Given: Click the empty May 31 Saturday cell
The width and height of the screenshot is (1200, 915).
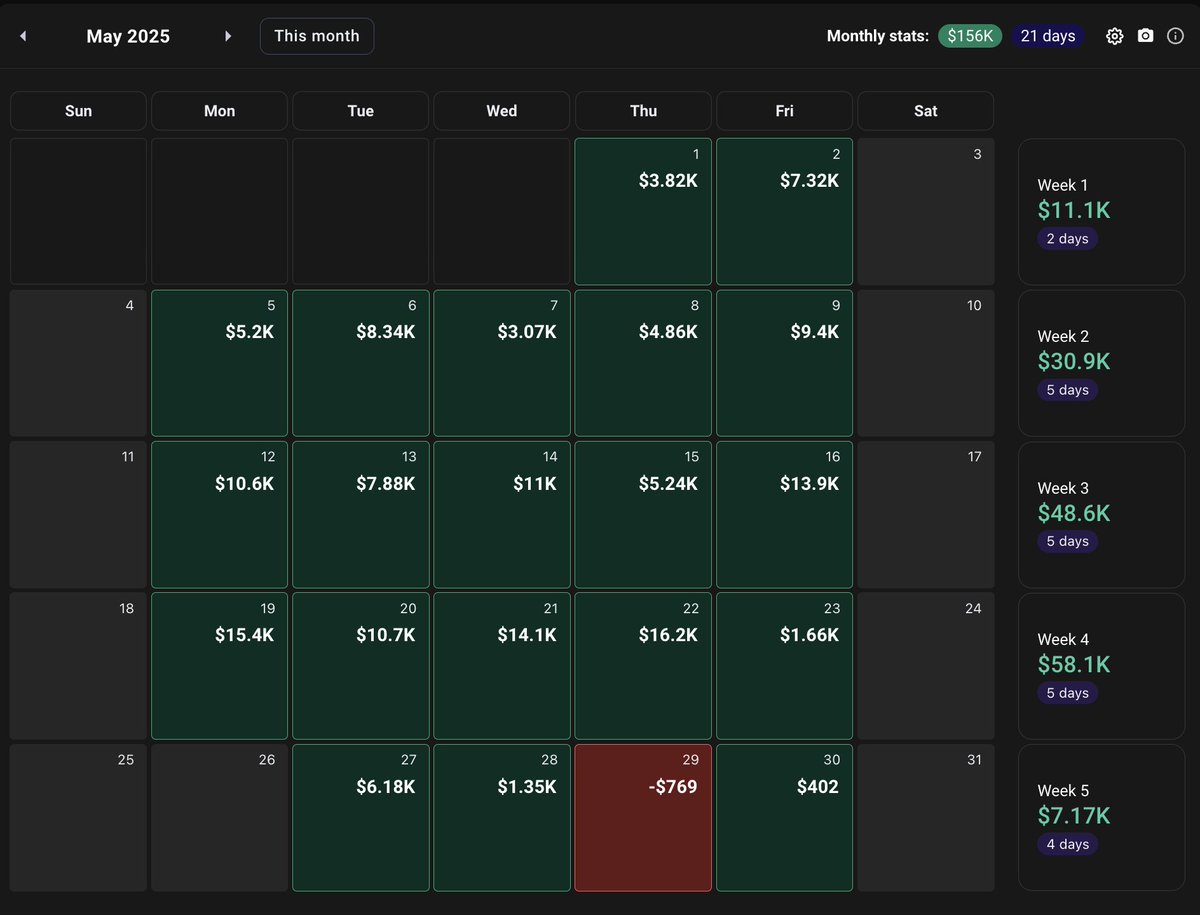Looking at the screenshot, I should 925,817.
